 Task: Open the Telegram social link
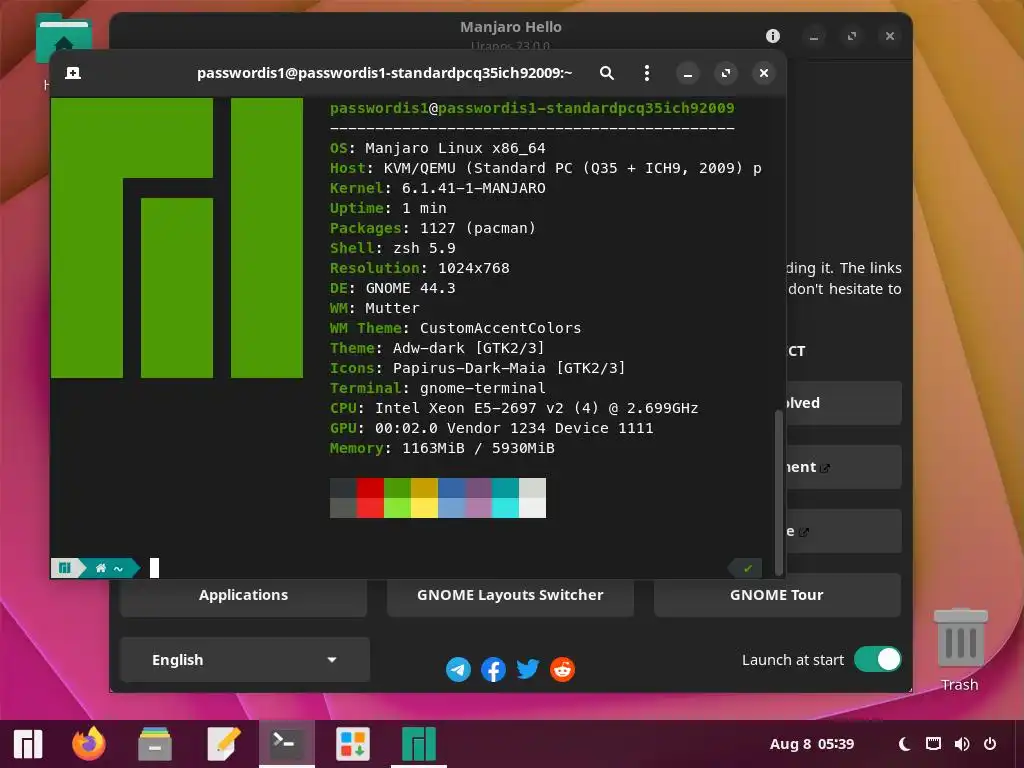click(458, 669)
